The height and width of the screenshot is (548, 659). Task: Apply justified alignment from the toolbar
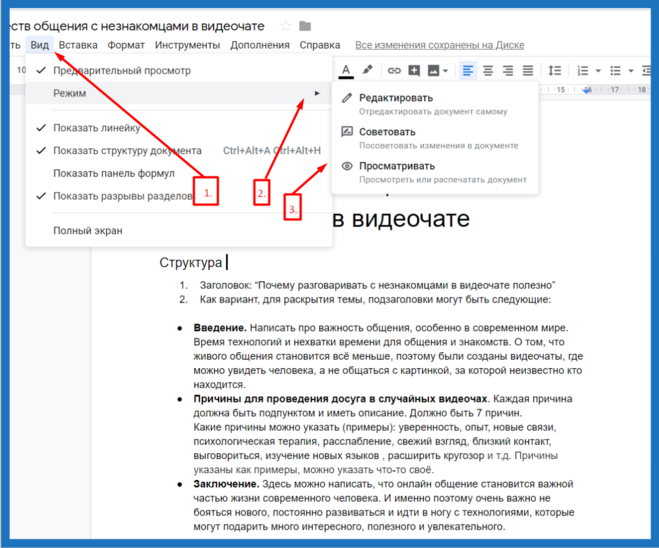click(x=528, y=70)
